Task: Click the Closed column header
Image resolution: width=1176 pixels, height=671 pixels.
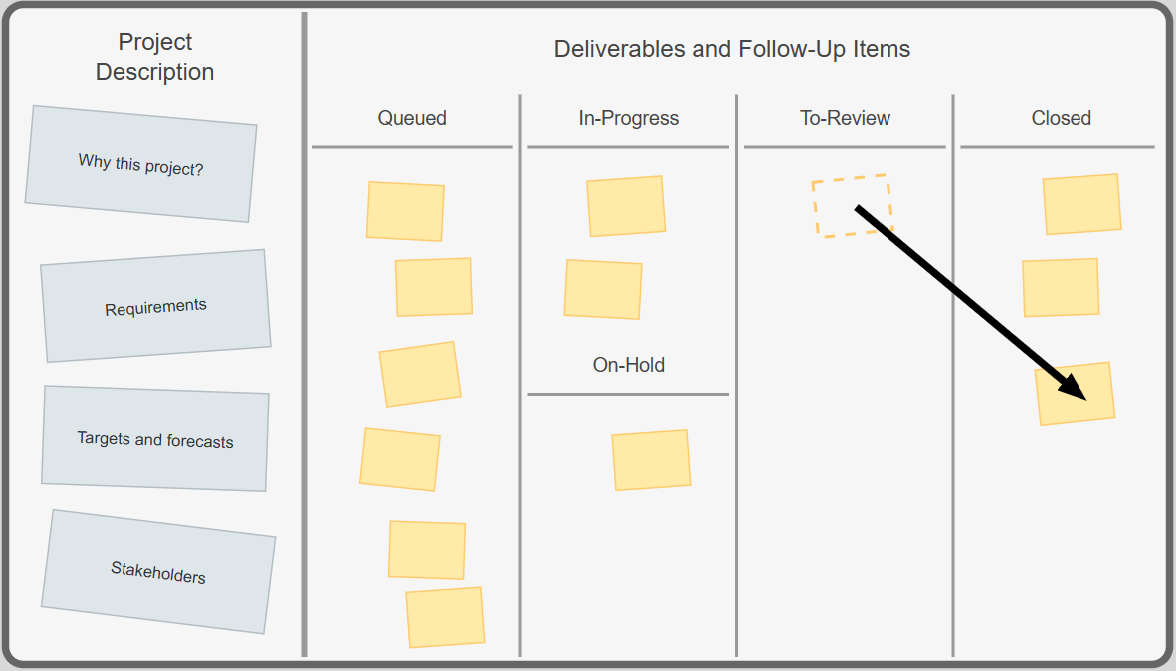Action: coord(1060,118)
